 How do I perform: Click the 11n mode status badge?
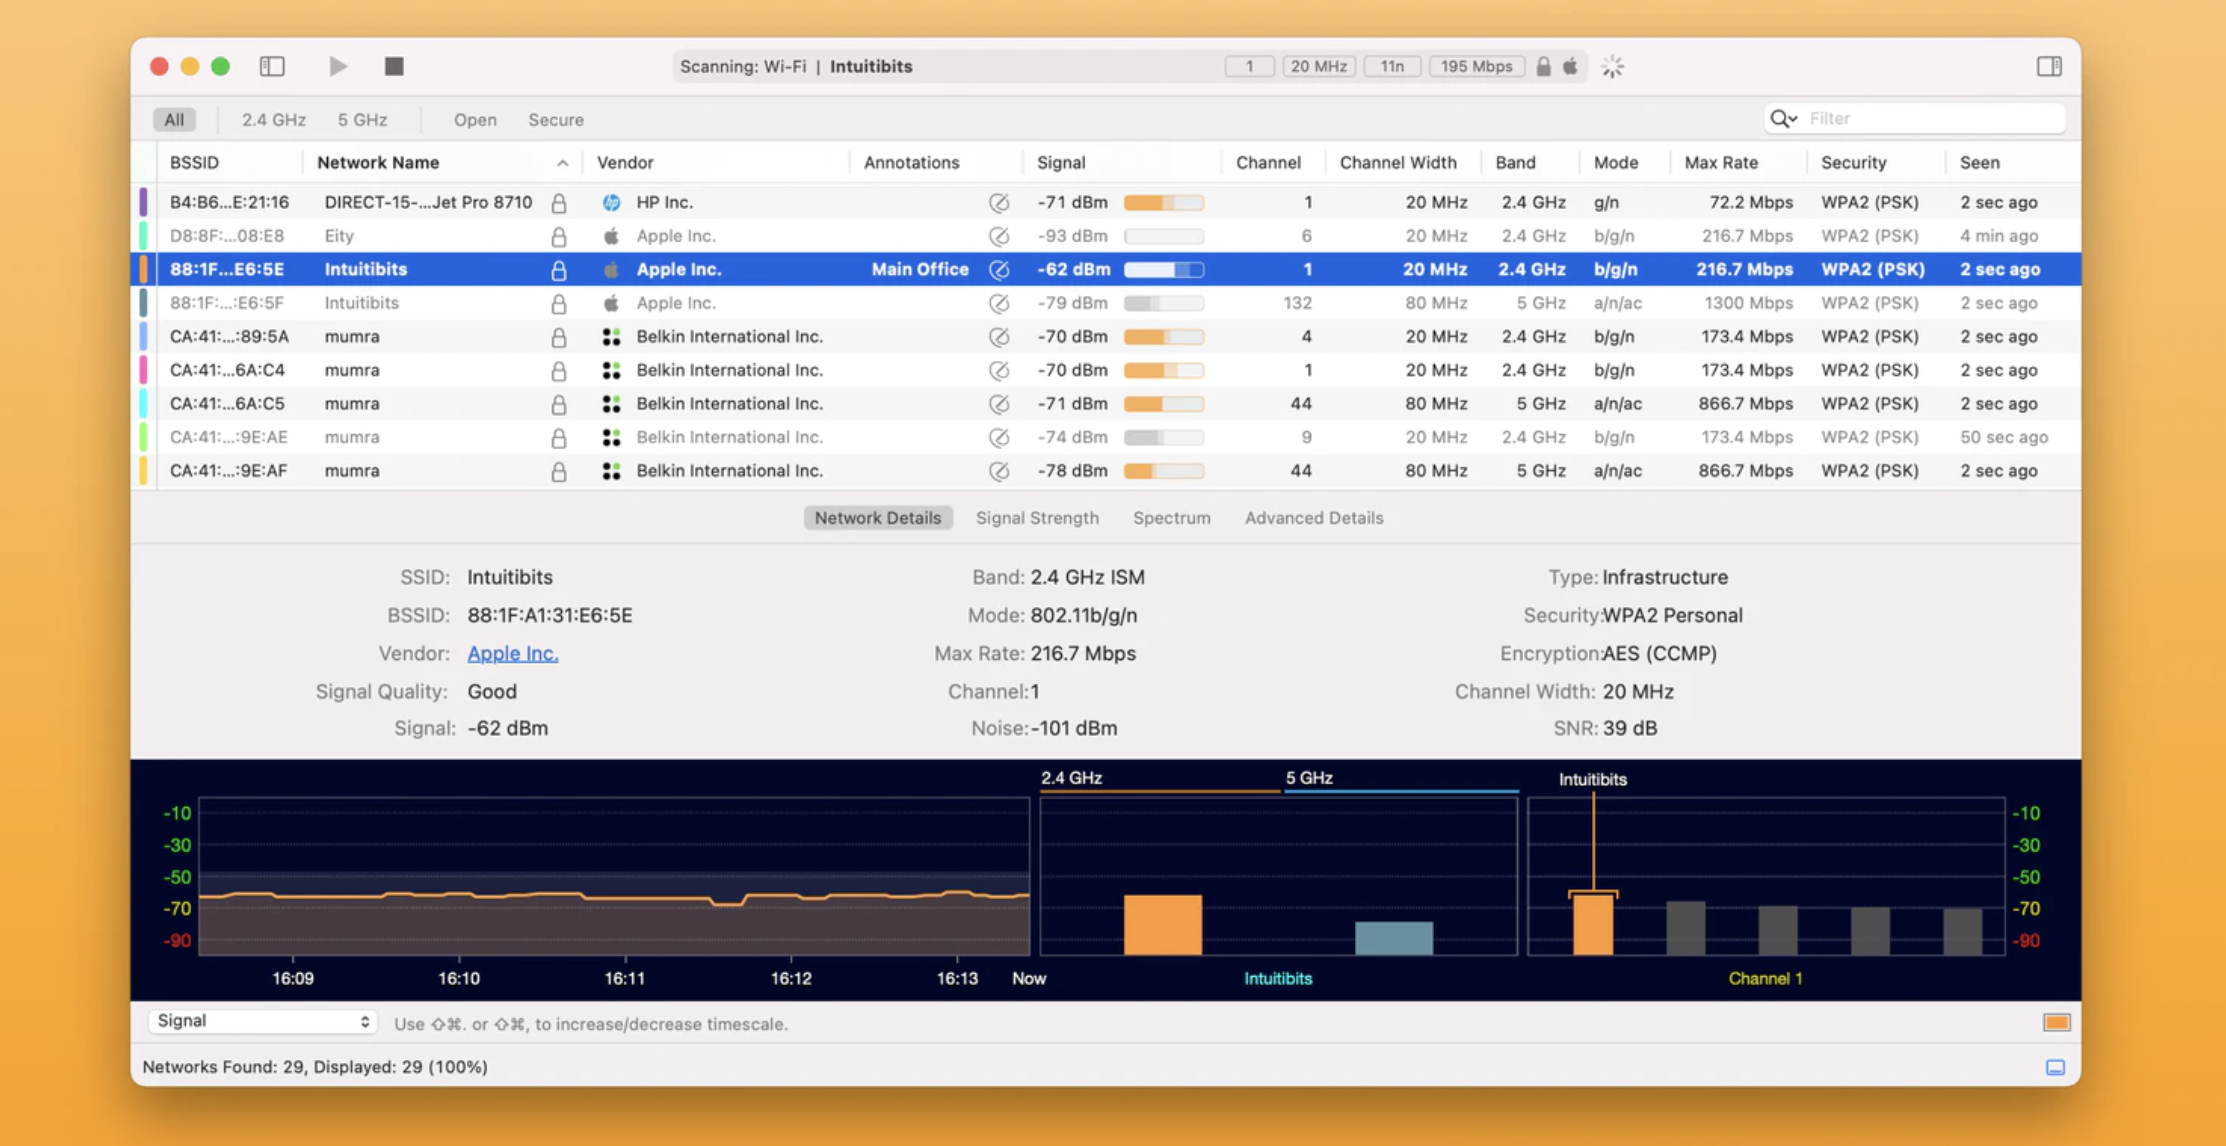[x=1392, y=66]
